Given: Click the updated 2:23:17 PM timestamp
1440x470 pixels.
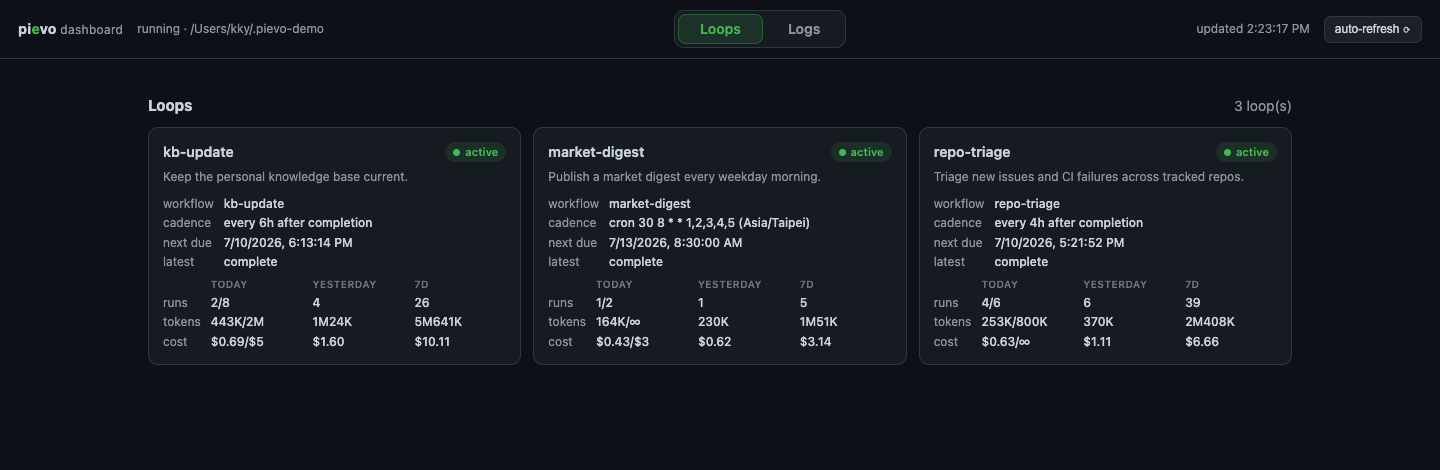Looking at the screenshot, I should tap(1252, 29).
